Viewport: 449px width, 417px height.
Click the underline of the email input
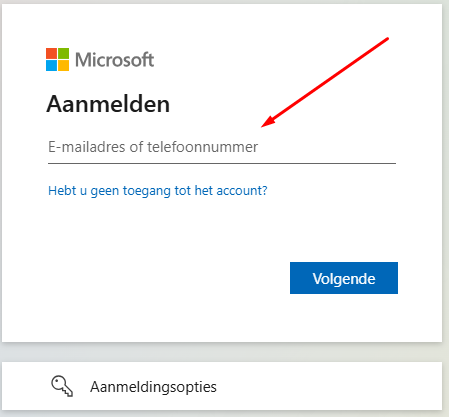(222, 163)
